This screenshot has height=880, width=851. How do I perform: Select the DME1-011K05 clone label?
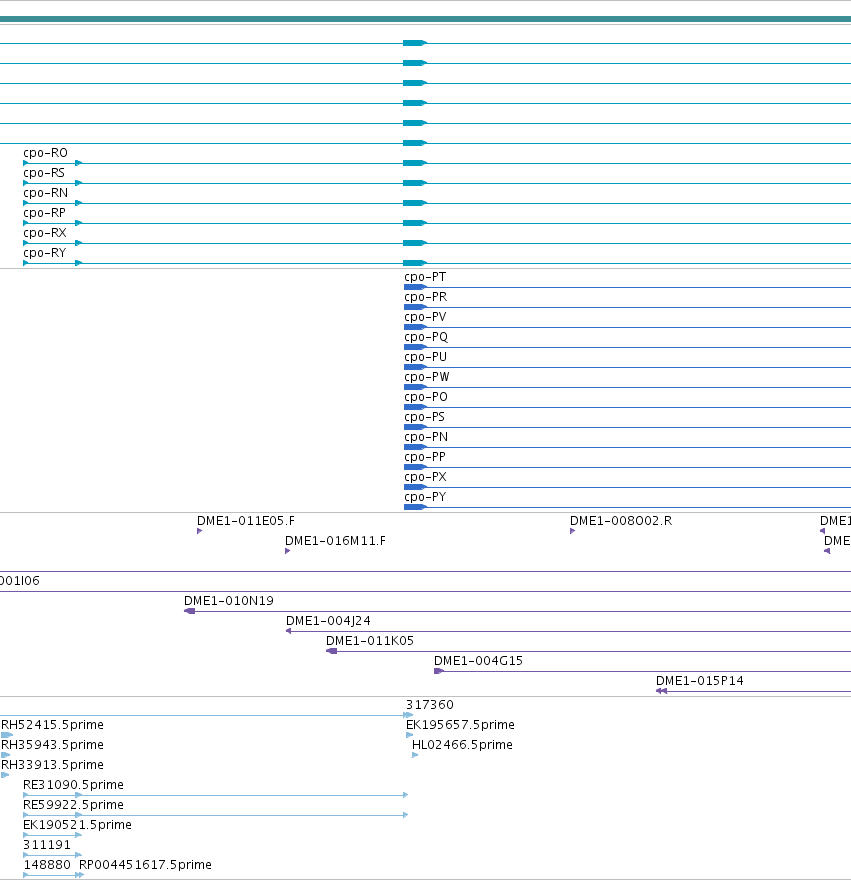coord(370,641)
